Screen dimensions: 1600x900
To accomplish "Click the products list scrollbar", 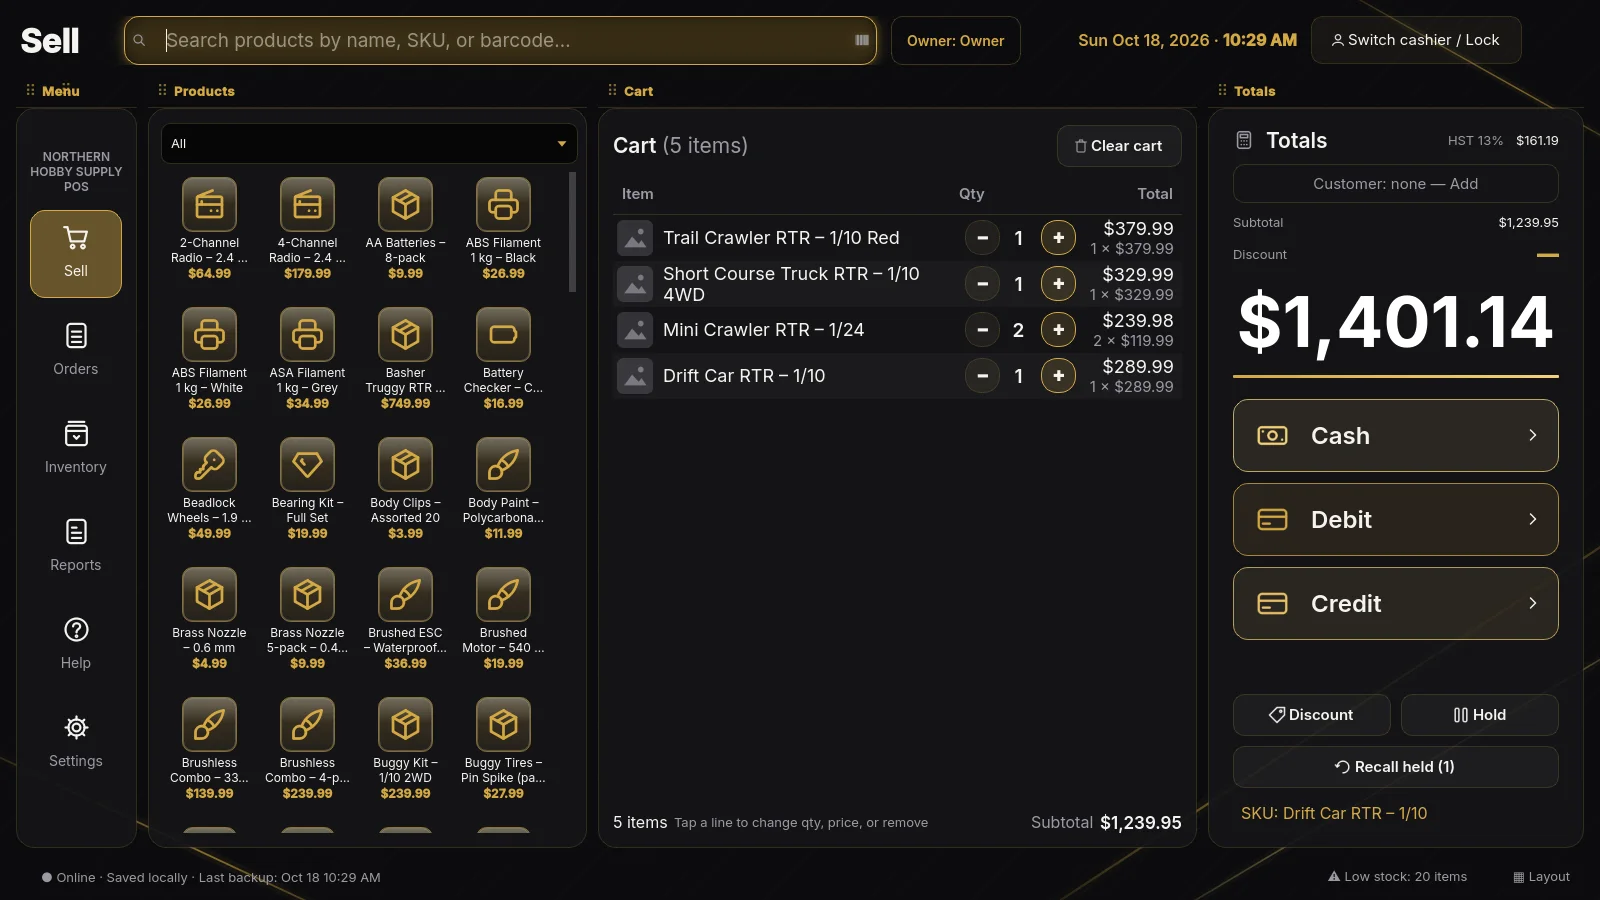I will (572, 232).
